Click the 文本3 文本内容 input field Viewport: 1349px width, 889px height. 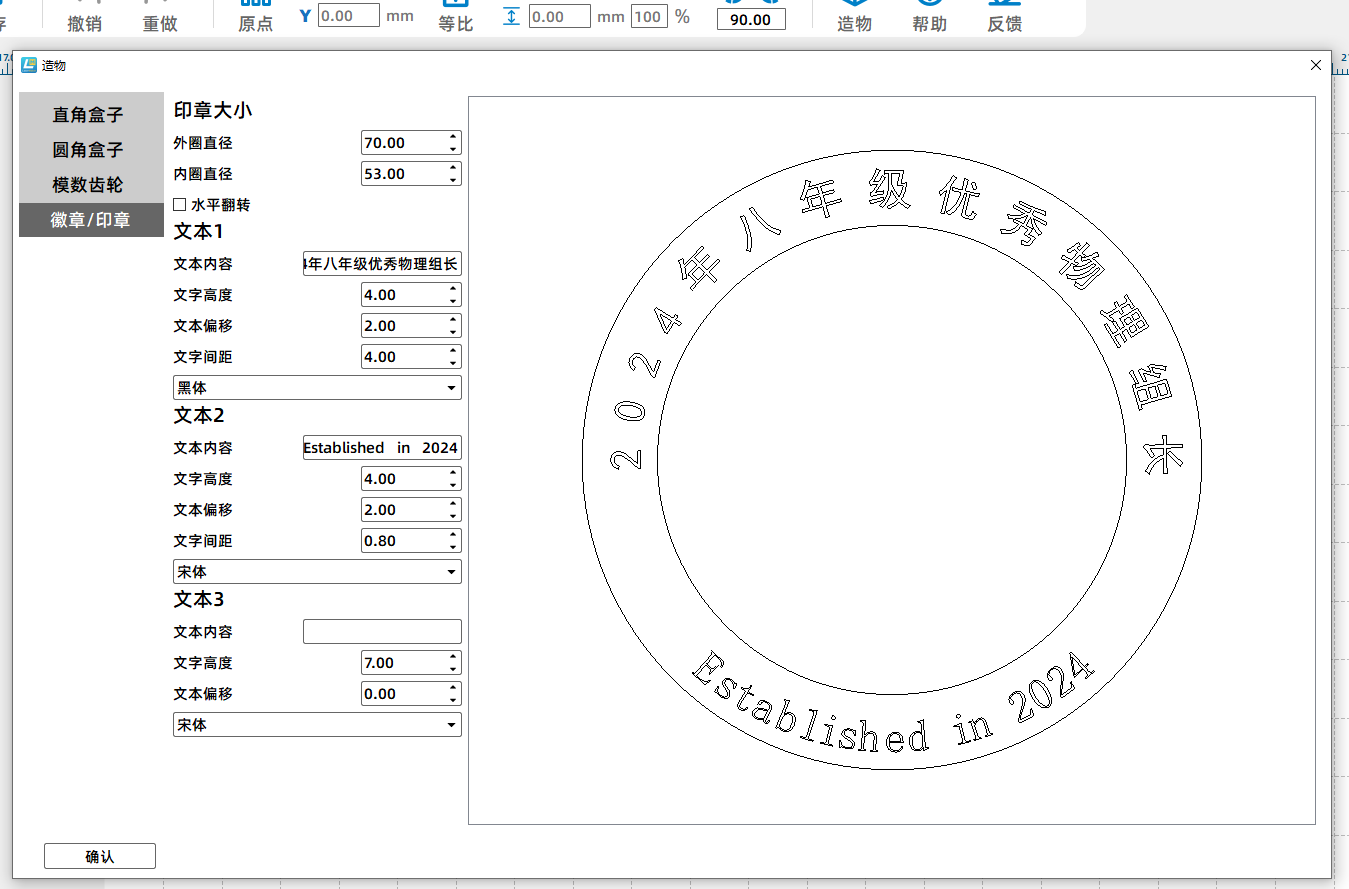(382, 632)
